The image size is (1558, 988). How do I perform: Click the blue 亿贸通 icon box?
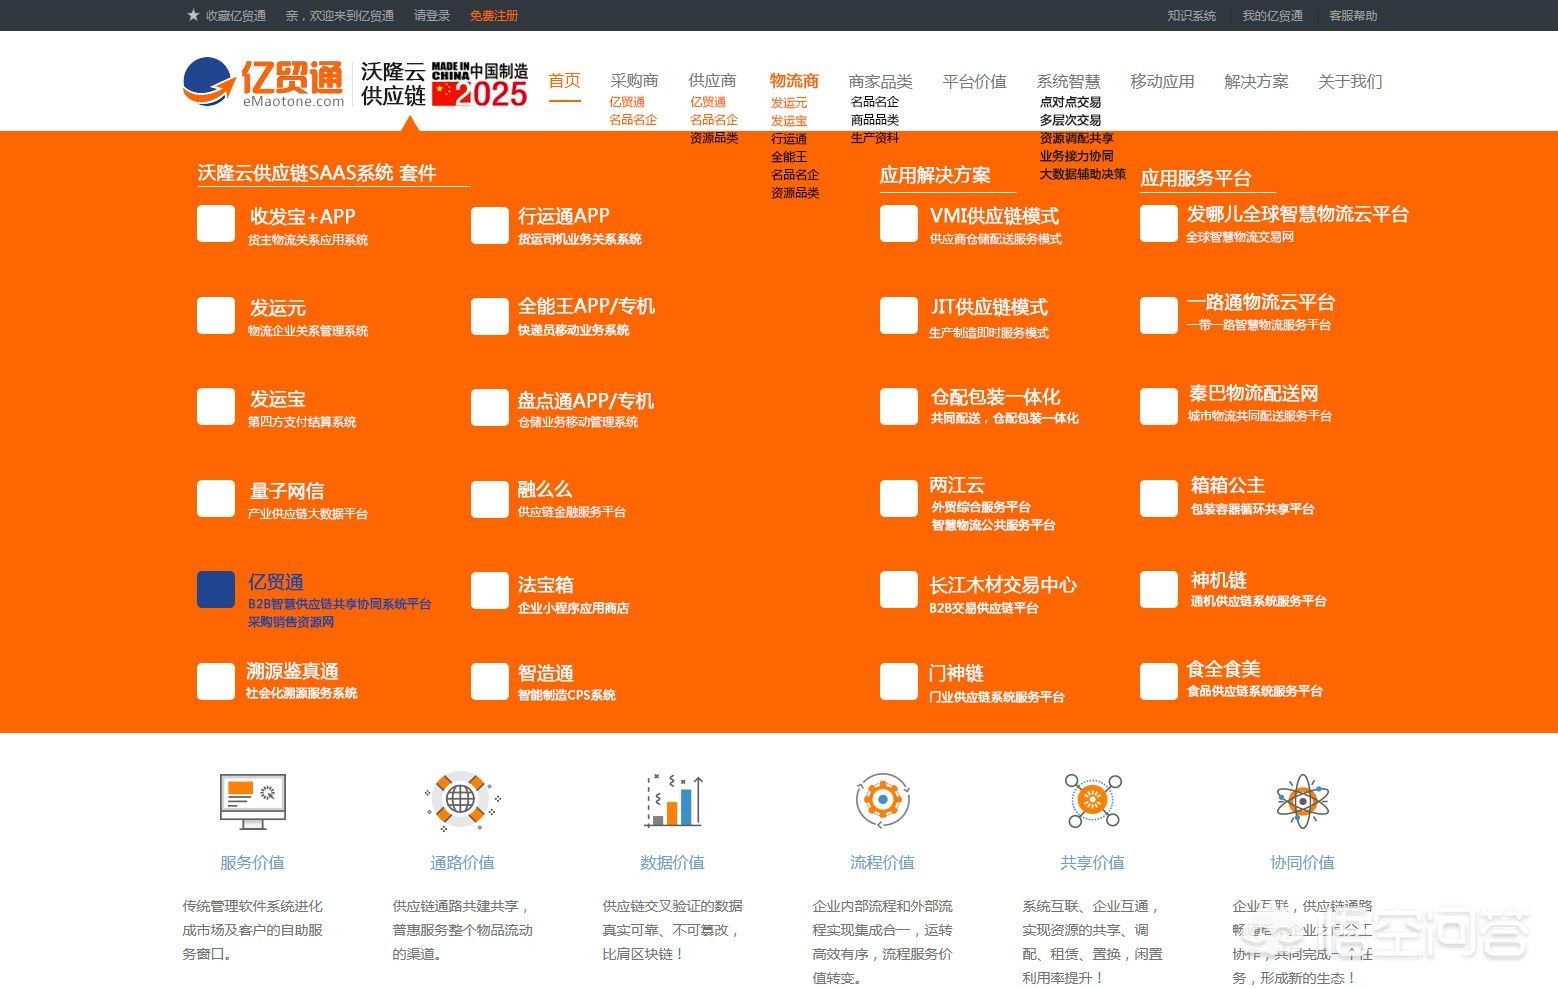pyautogui.click(x=216, y=590)
